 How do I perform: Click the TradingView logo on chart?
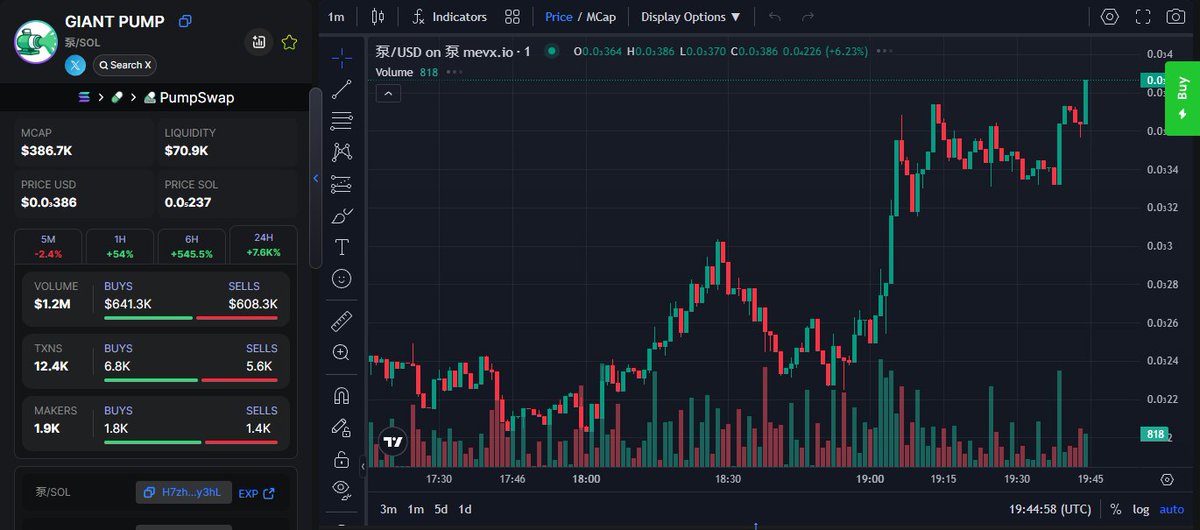393,441
